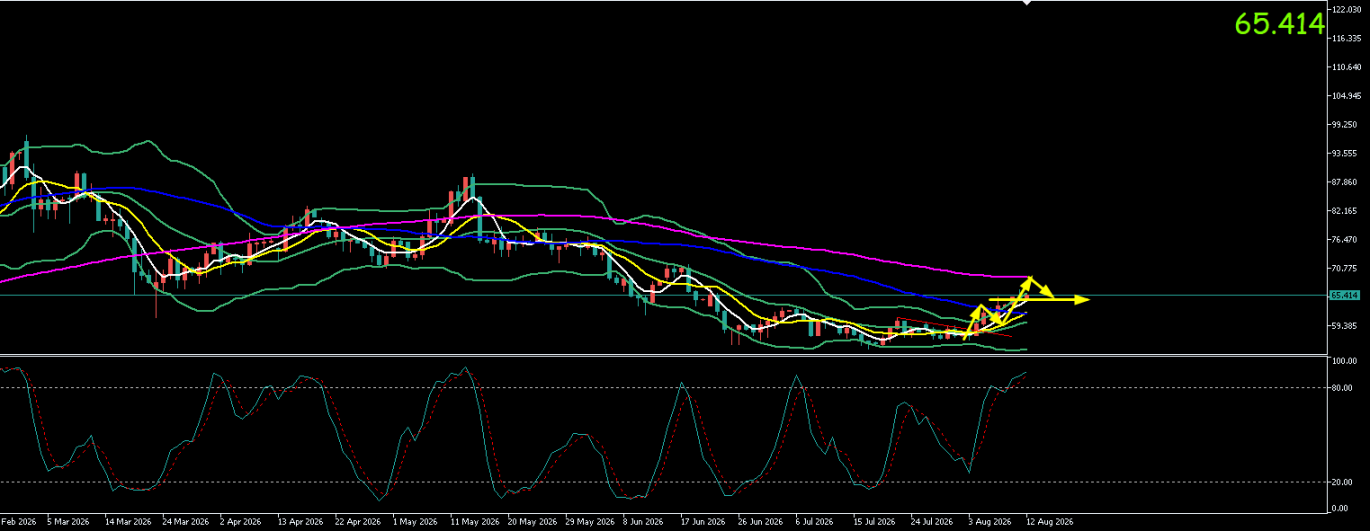1370x531 pixels.
Task: Click the 99.250 price scale label
Action: [x=1346, y=125]
